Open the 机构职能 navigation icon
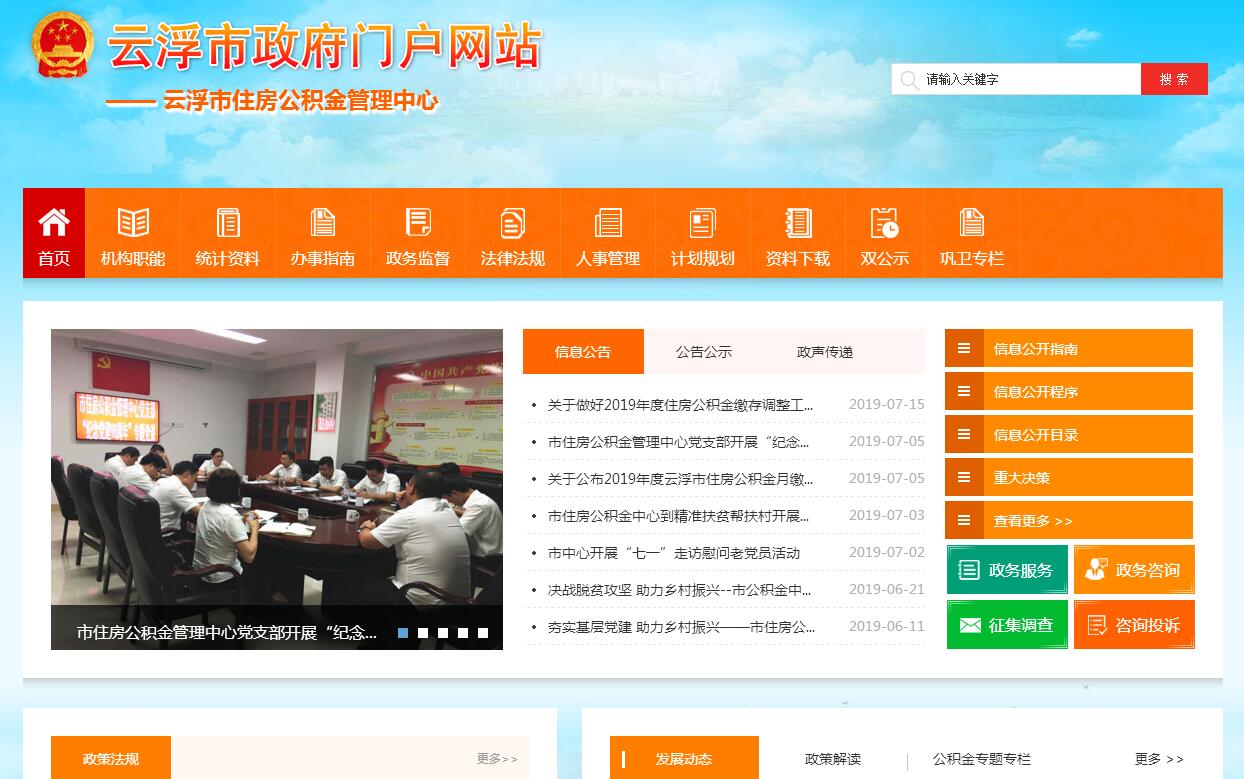1244x779 pixels. tap(133, 222)
